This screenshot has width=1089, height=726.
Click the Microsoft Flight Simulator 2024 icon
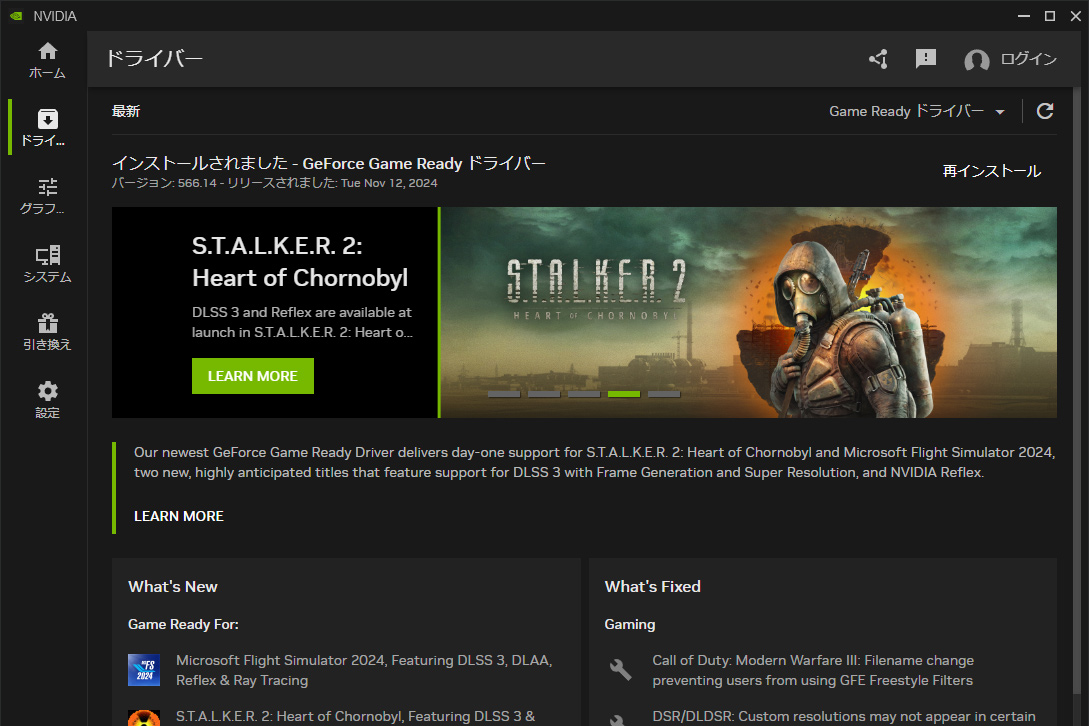(x=144, y=670)
